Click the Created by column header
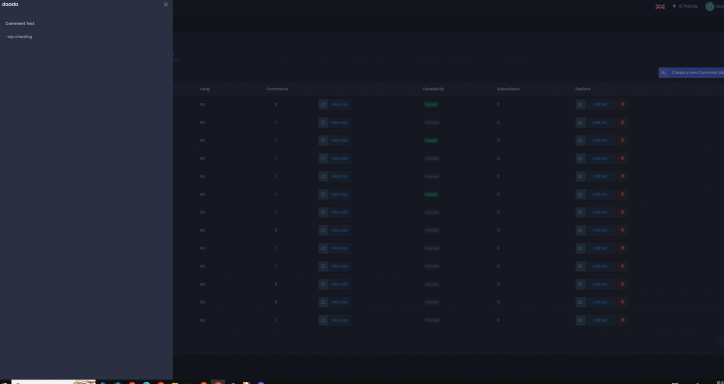The image size is (724, 384). click(x=433, y=89)
